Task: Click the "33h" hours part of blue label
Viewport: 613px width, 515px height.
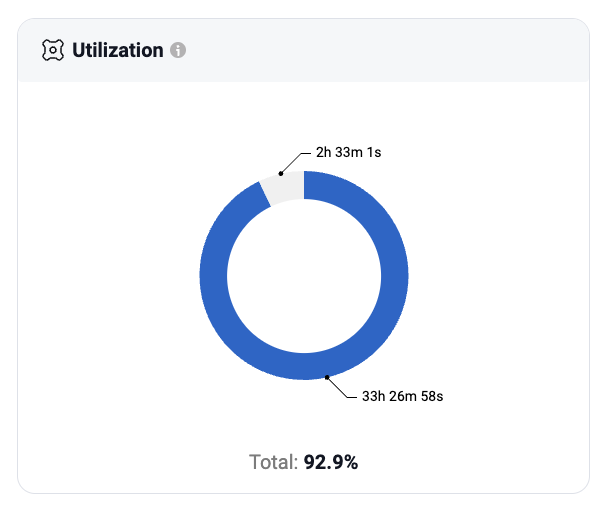Action: (x=373, y=396)
